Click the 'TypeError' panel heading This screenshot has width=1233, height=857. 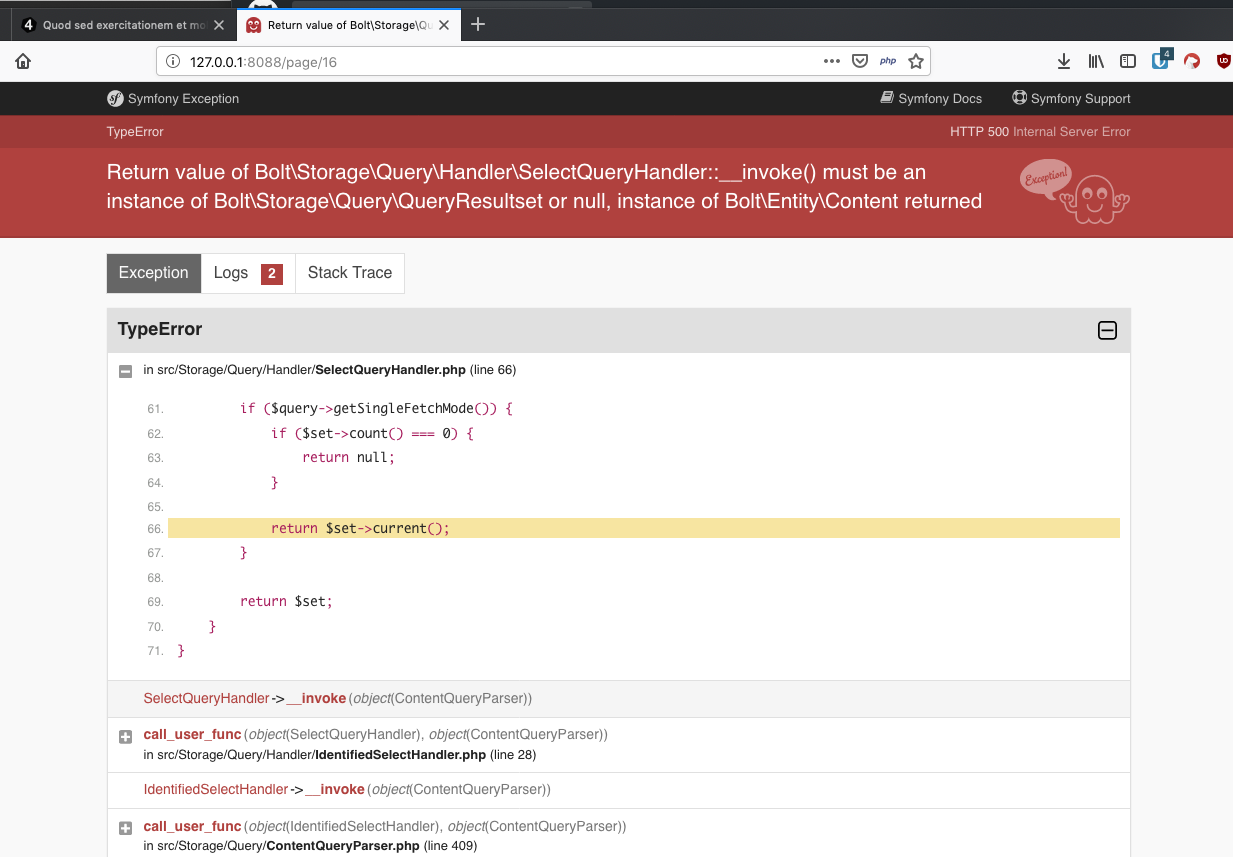160,329
